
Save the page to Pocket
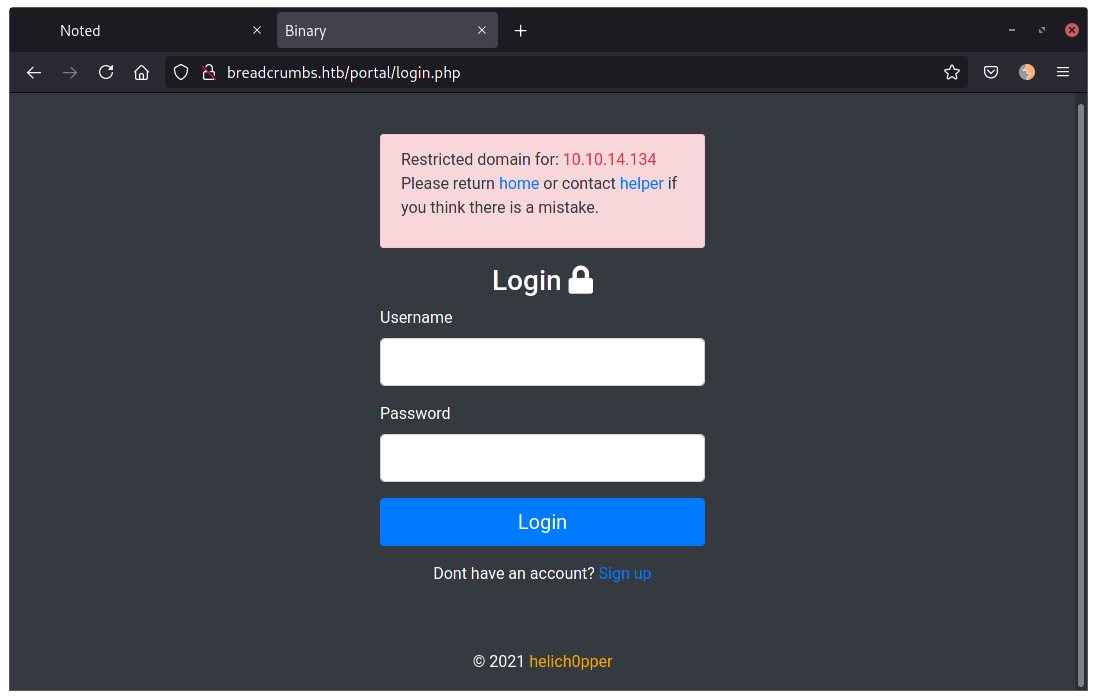(x=990, y=72)
